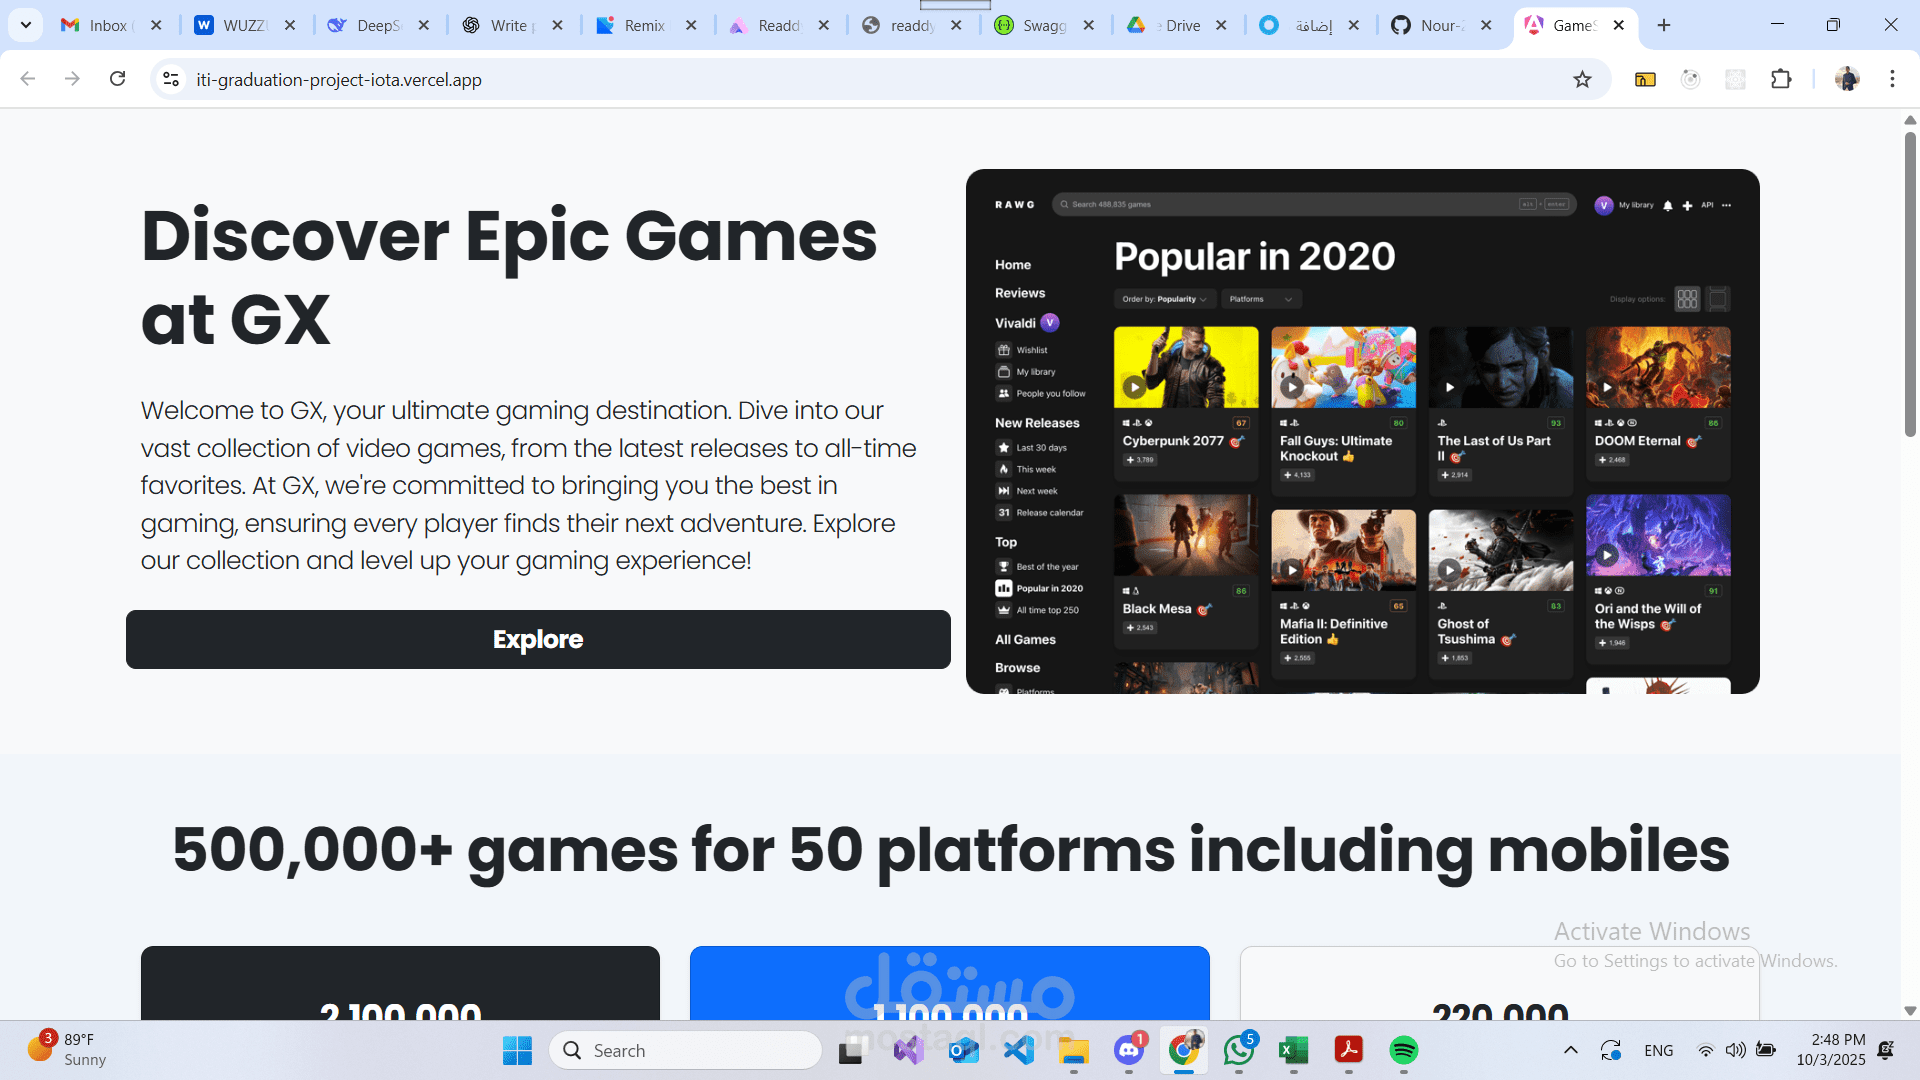This screenshot has width=1920, height=1080.
Task: Open WhatsApp from the taskbar
Action: pyautogui.click(x=1239, y=1050)
